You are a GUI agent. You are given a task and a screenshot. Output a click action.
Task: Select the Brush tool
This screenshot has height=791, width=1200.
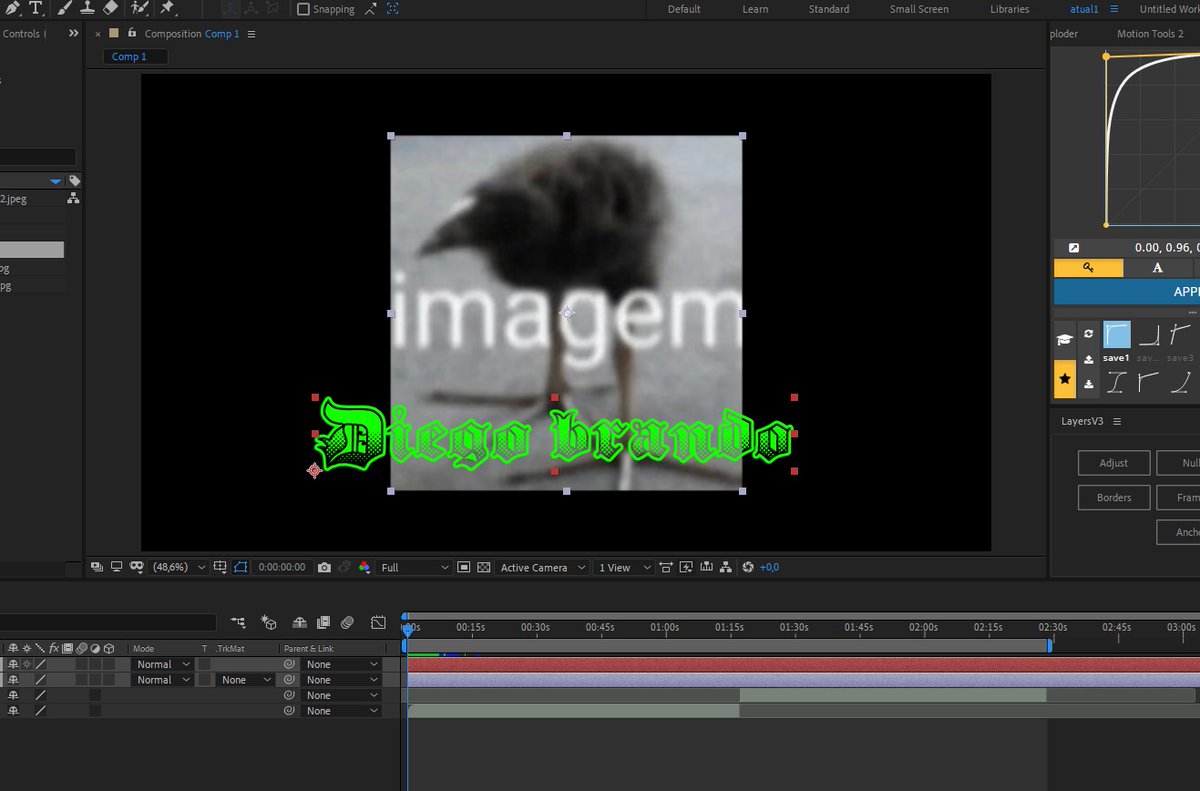[x=64, y=8]
